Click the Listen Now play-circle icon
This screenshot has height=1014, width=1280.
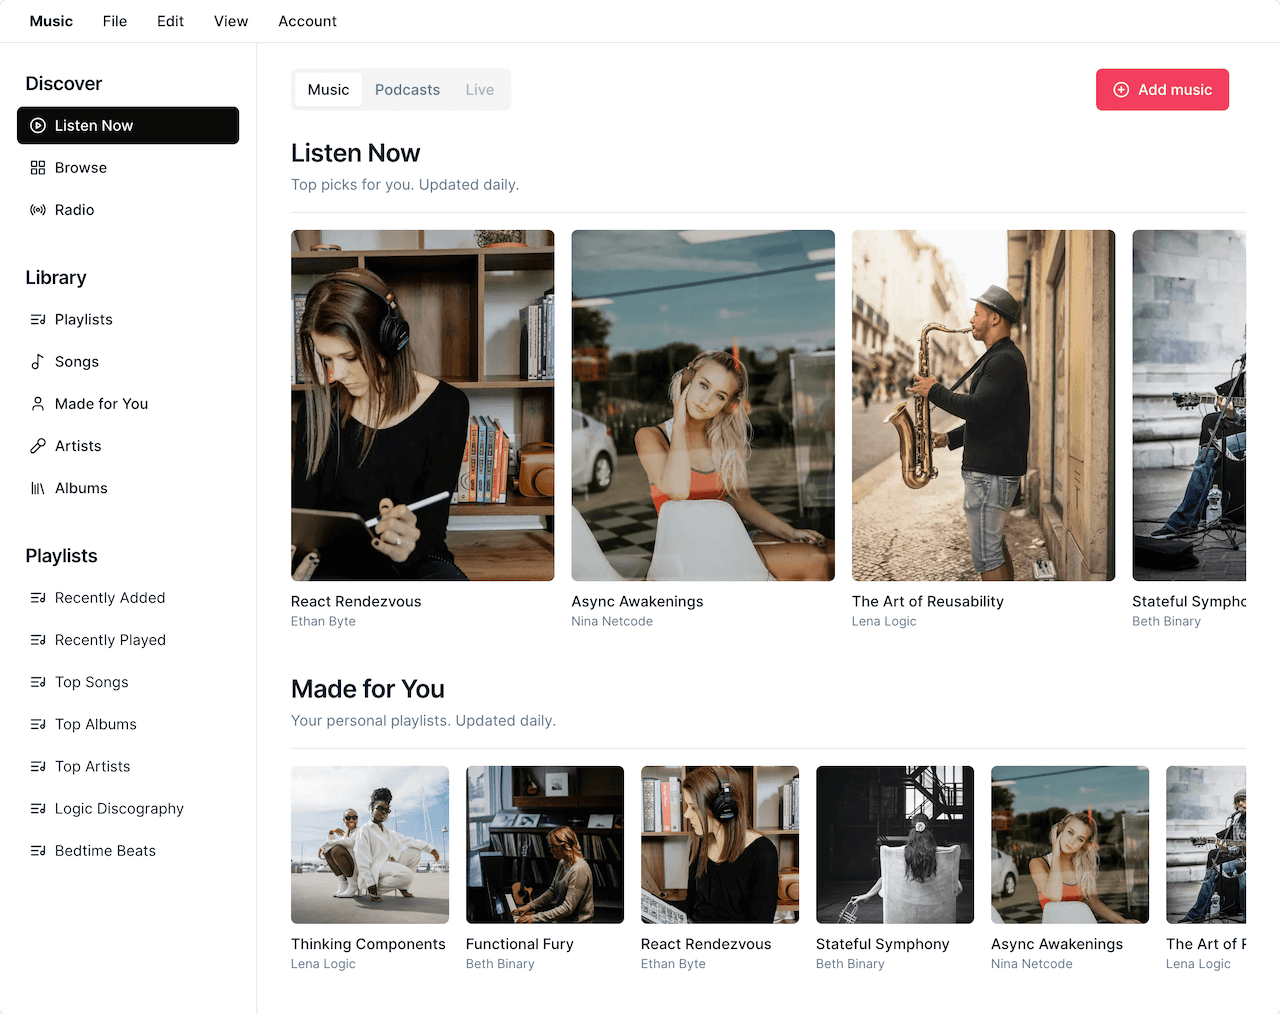(38, 126)
